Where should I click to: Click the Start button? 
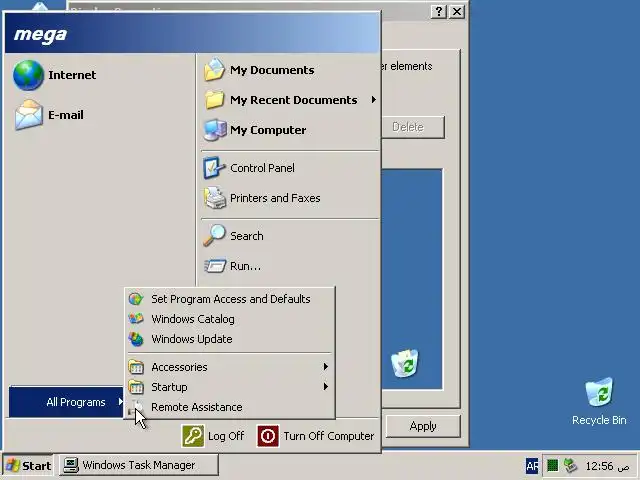point(28,465)
